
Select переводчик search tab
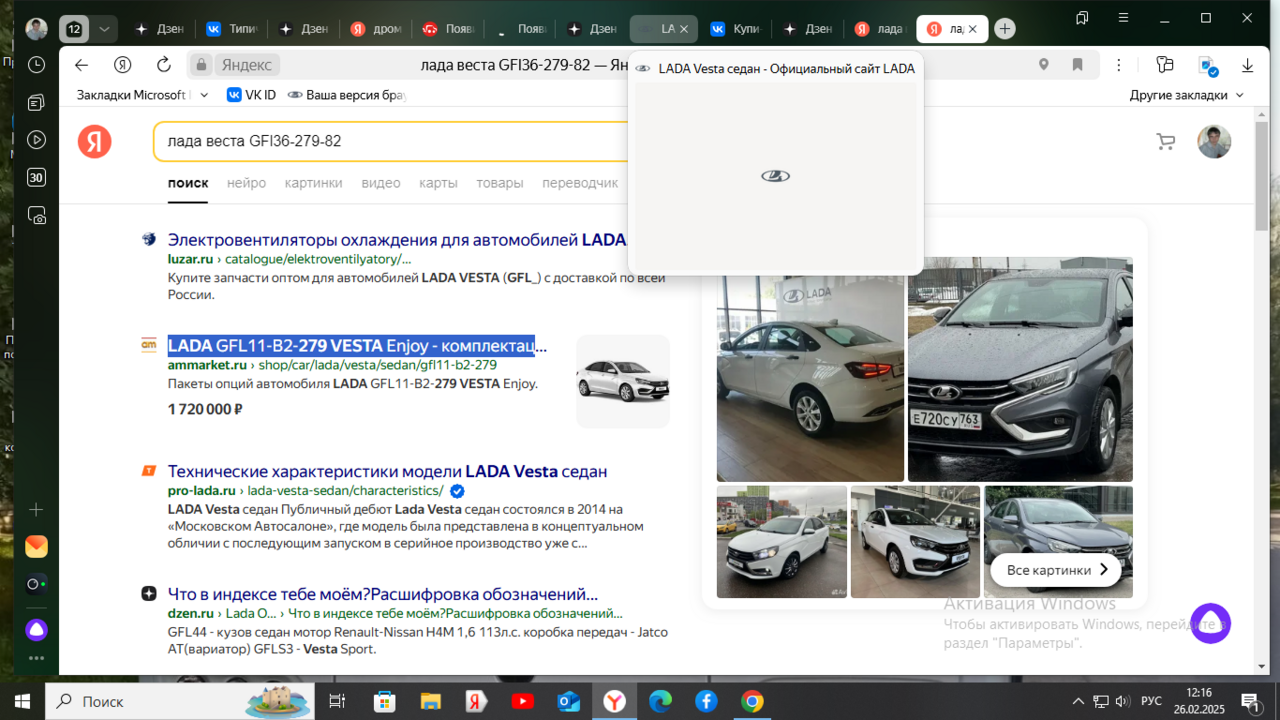[x=580, y=183]
